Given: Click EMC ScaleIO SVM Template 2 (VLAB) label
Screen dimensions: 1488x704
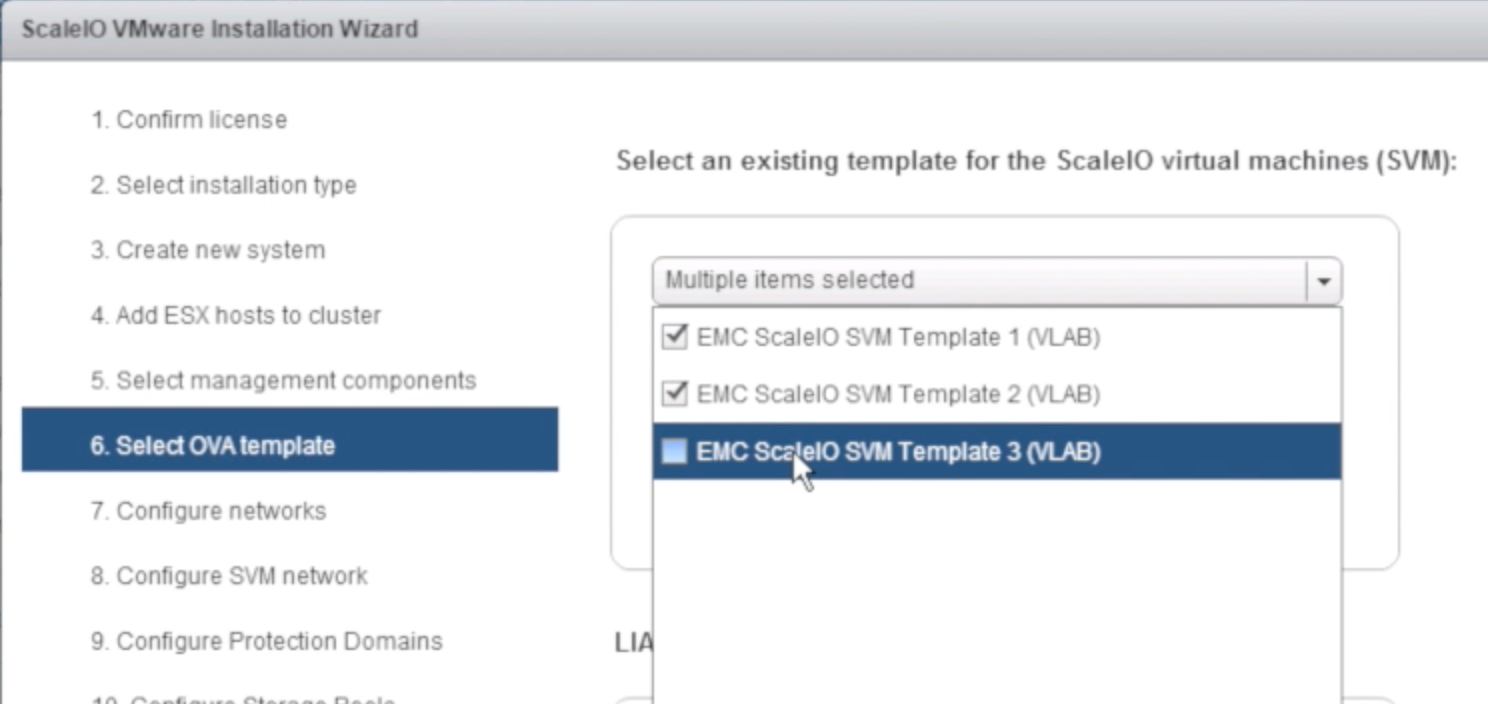Looking at the screenshot, I should (898, 394).
